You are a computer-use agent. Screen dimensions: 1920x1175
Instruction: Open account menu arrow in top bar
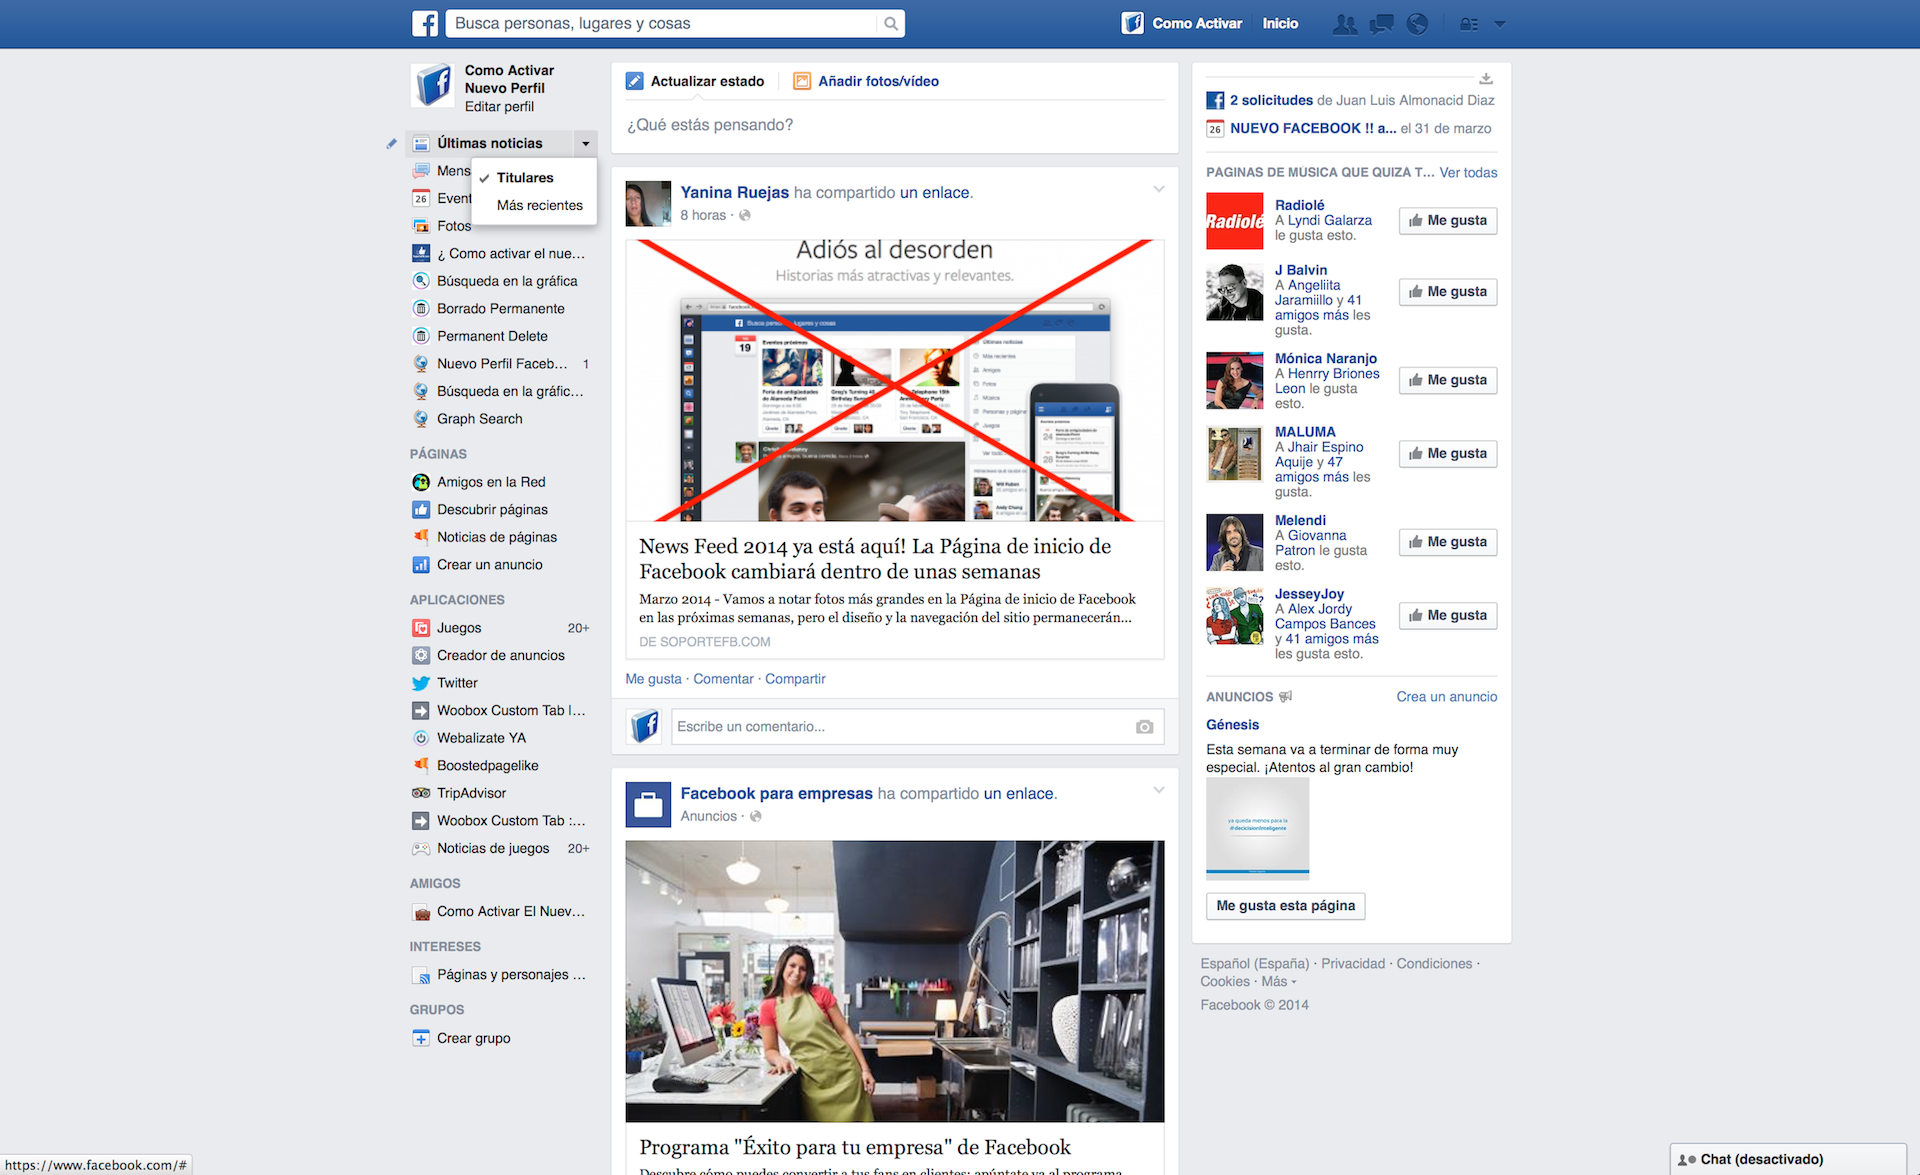[x=1500, y=24]
